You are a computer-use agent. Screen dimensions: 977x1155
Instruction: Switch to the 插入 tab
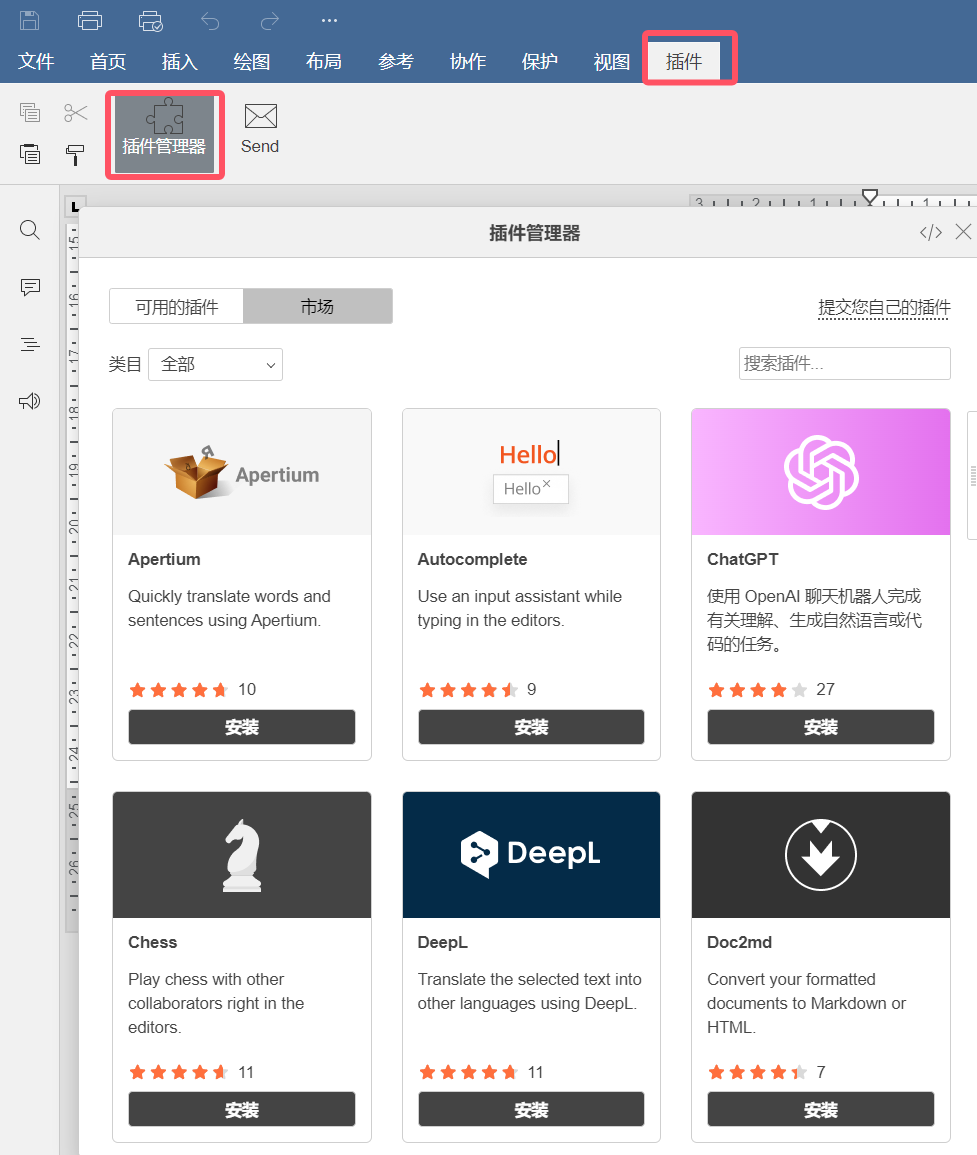(180, 62)
